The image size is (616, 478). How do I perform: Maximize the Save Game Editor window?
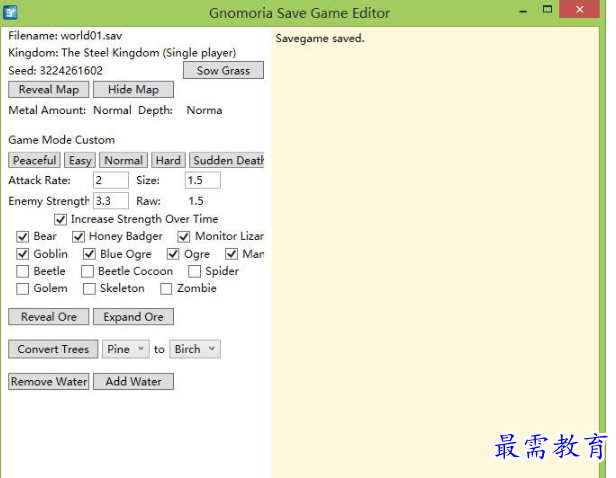click(547, 9)
